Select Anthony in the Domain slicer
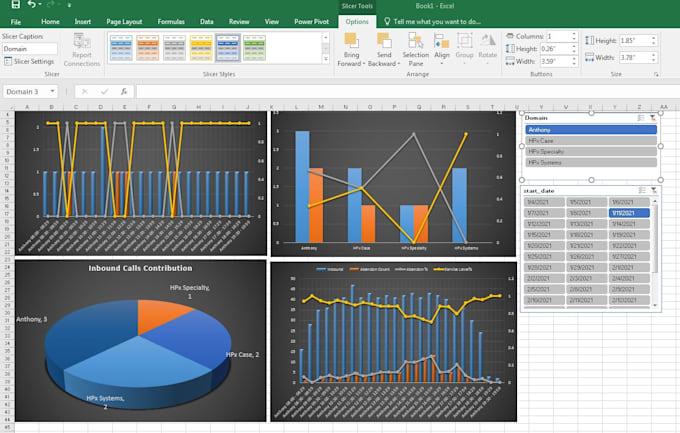The width and height of the screenshot is (680, 433). click(591, 130)
